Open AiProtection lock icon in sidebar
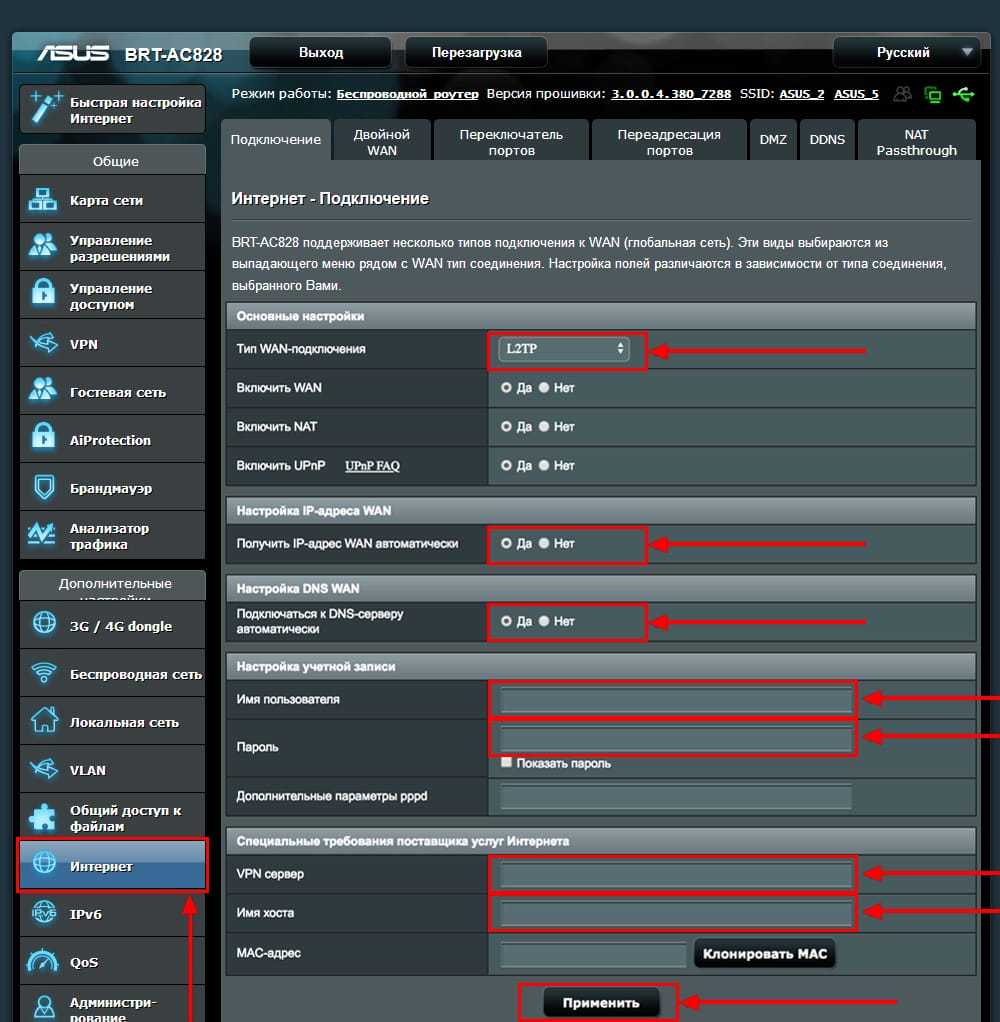Screen dimensions: 1000x1022 click(43, 440)
